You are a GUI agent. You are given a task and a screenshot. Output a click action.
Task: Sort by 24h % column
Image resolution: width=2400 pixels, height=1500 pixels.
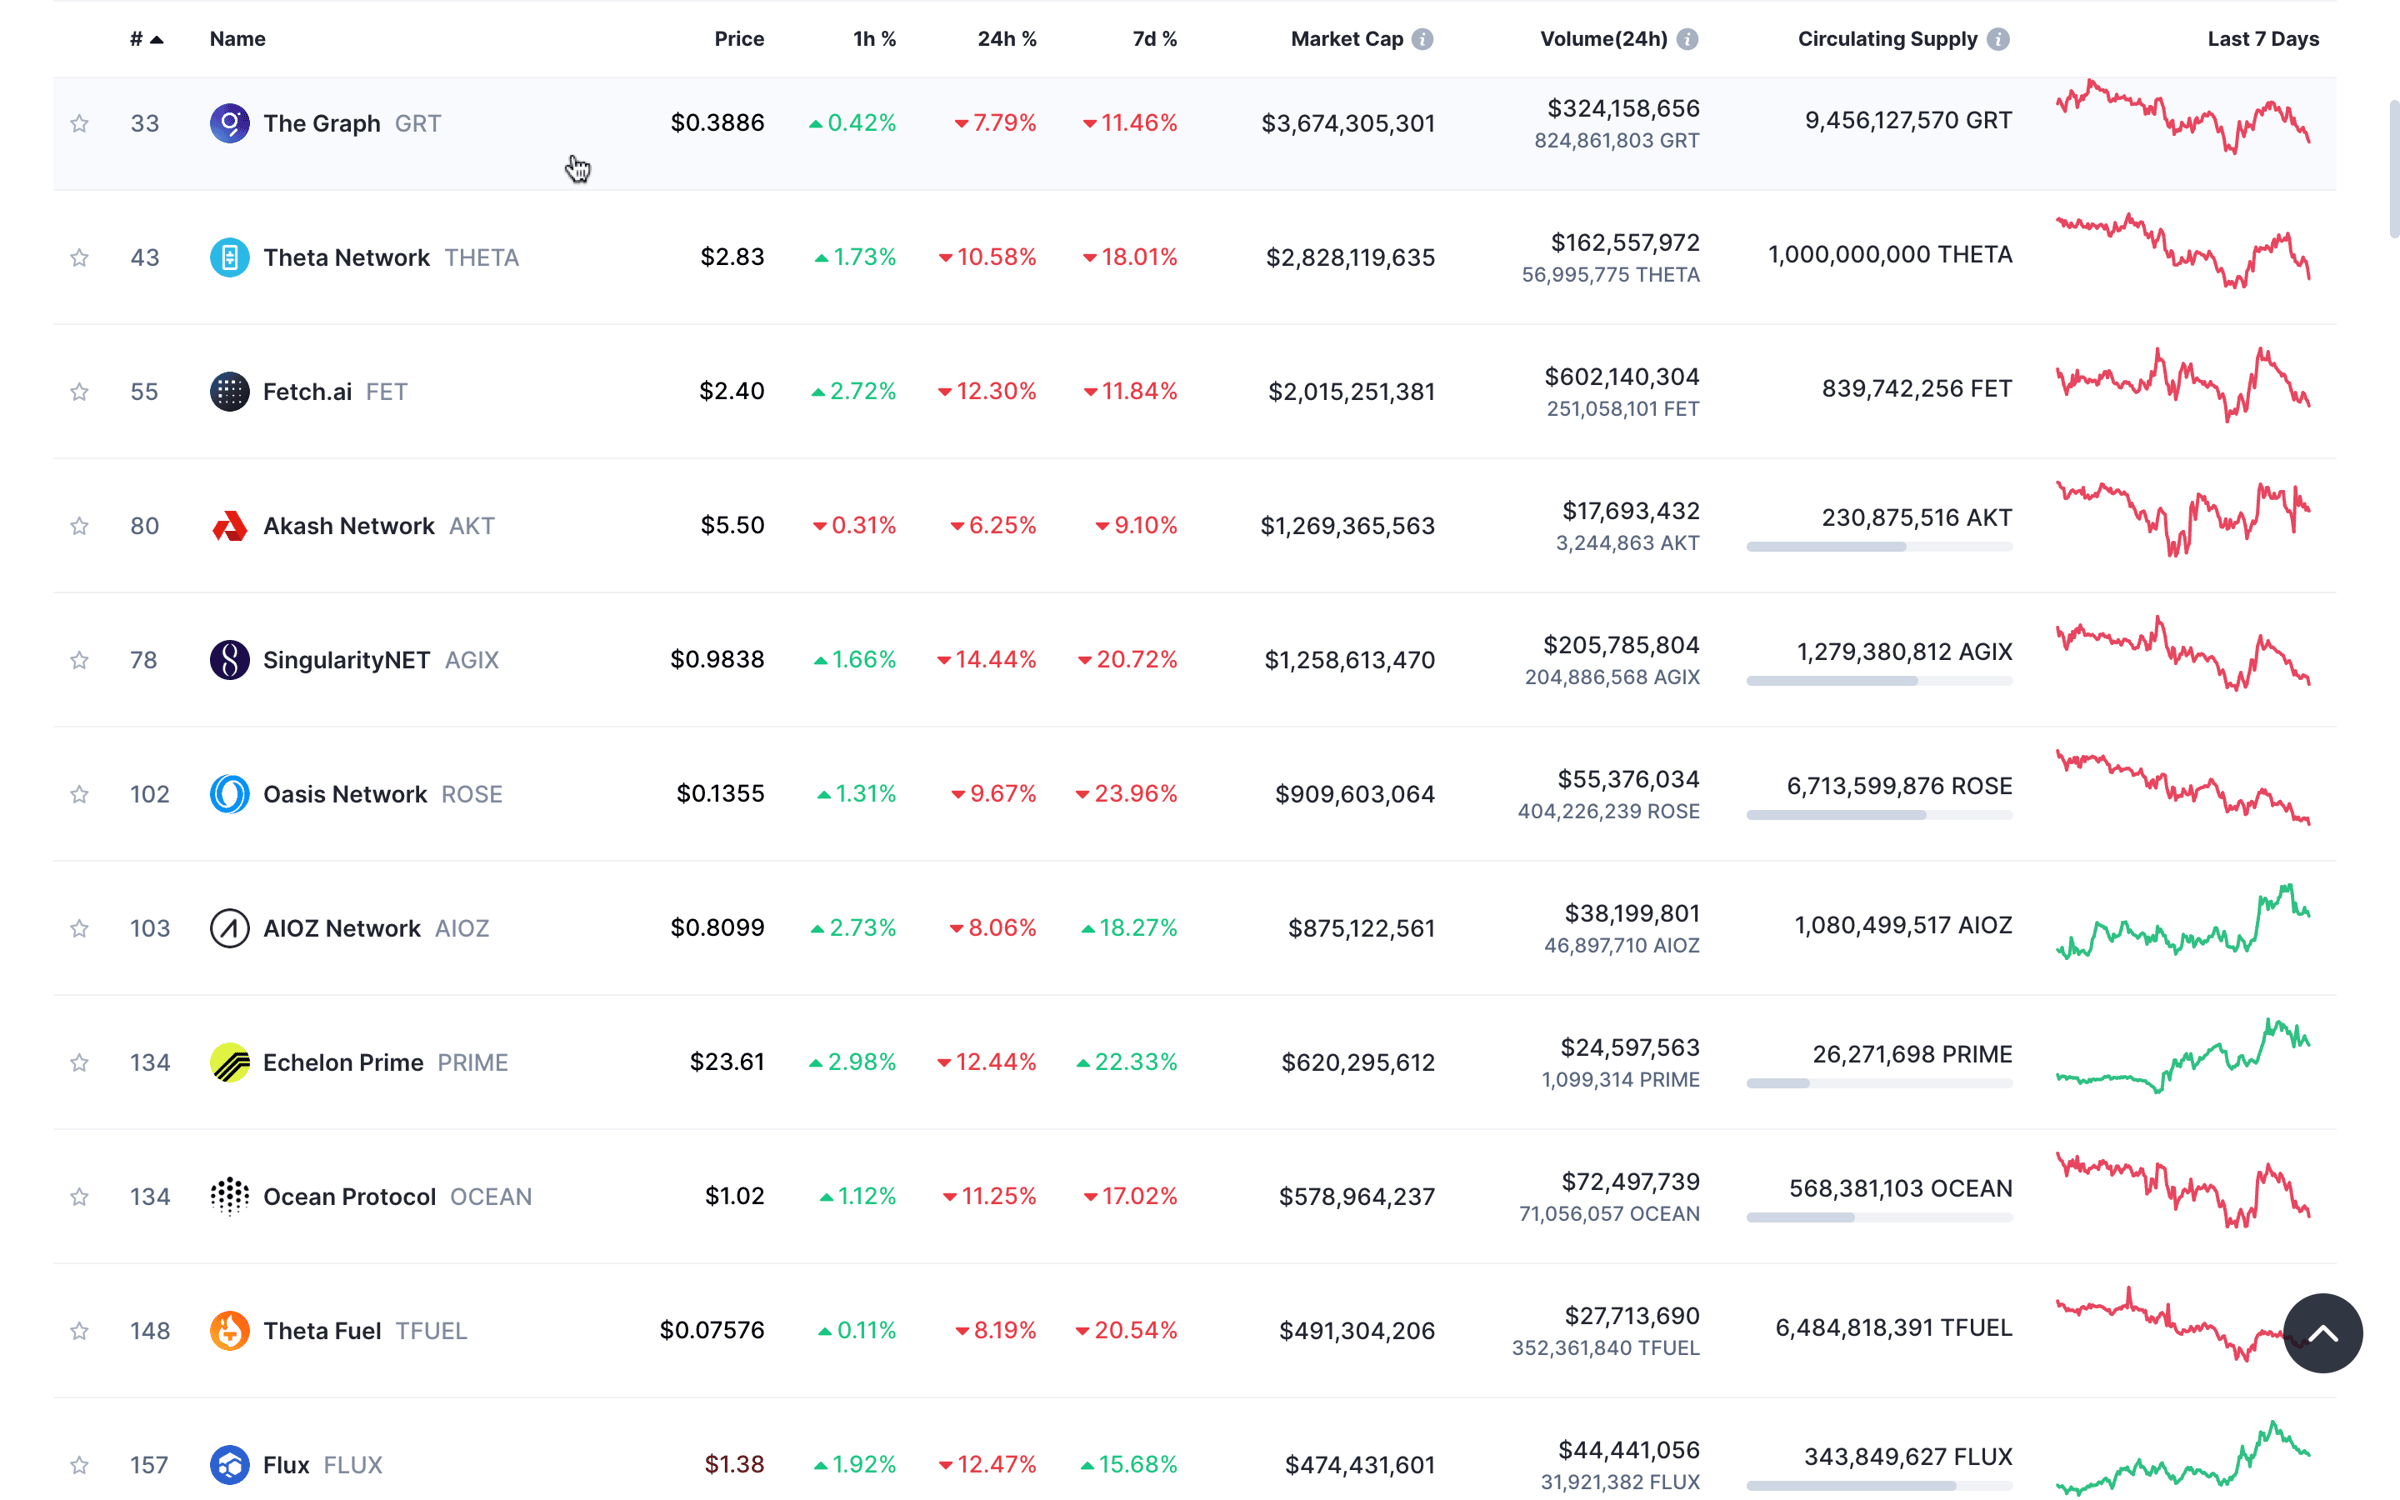(1007, 39)
